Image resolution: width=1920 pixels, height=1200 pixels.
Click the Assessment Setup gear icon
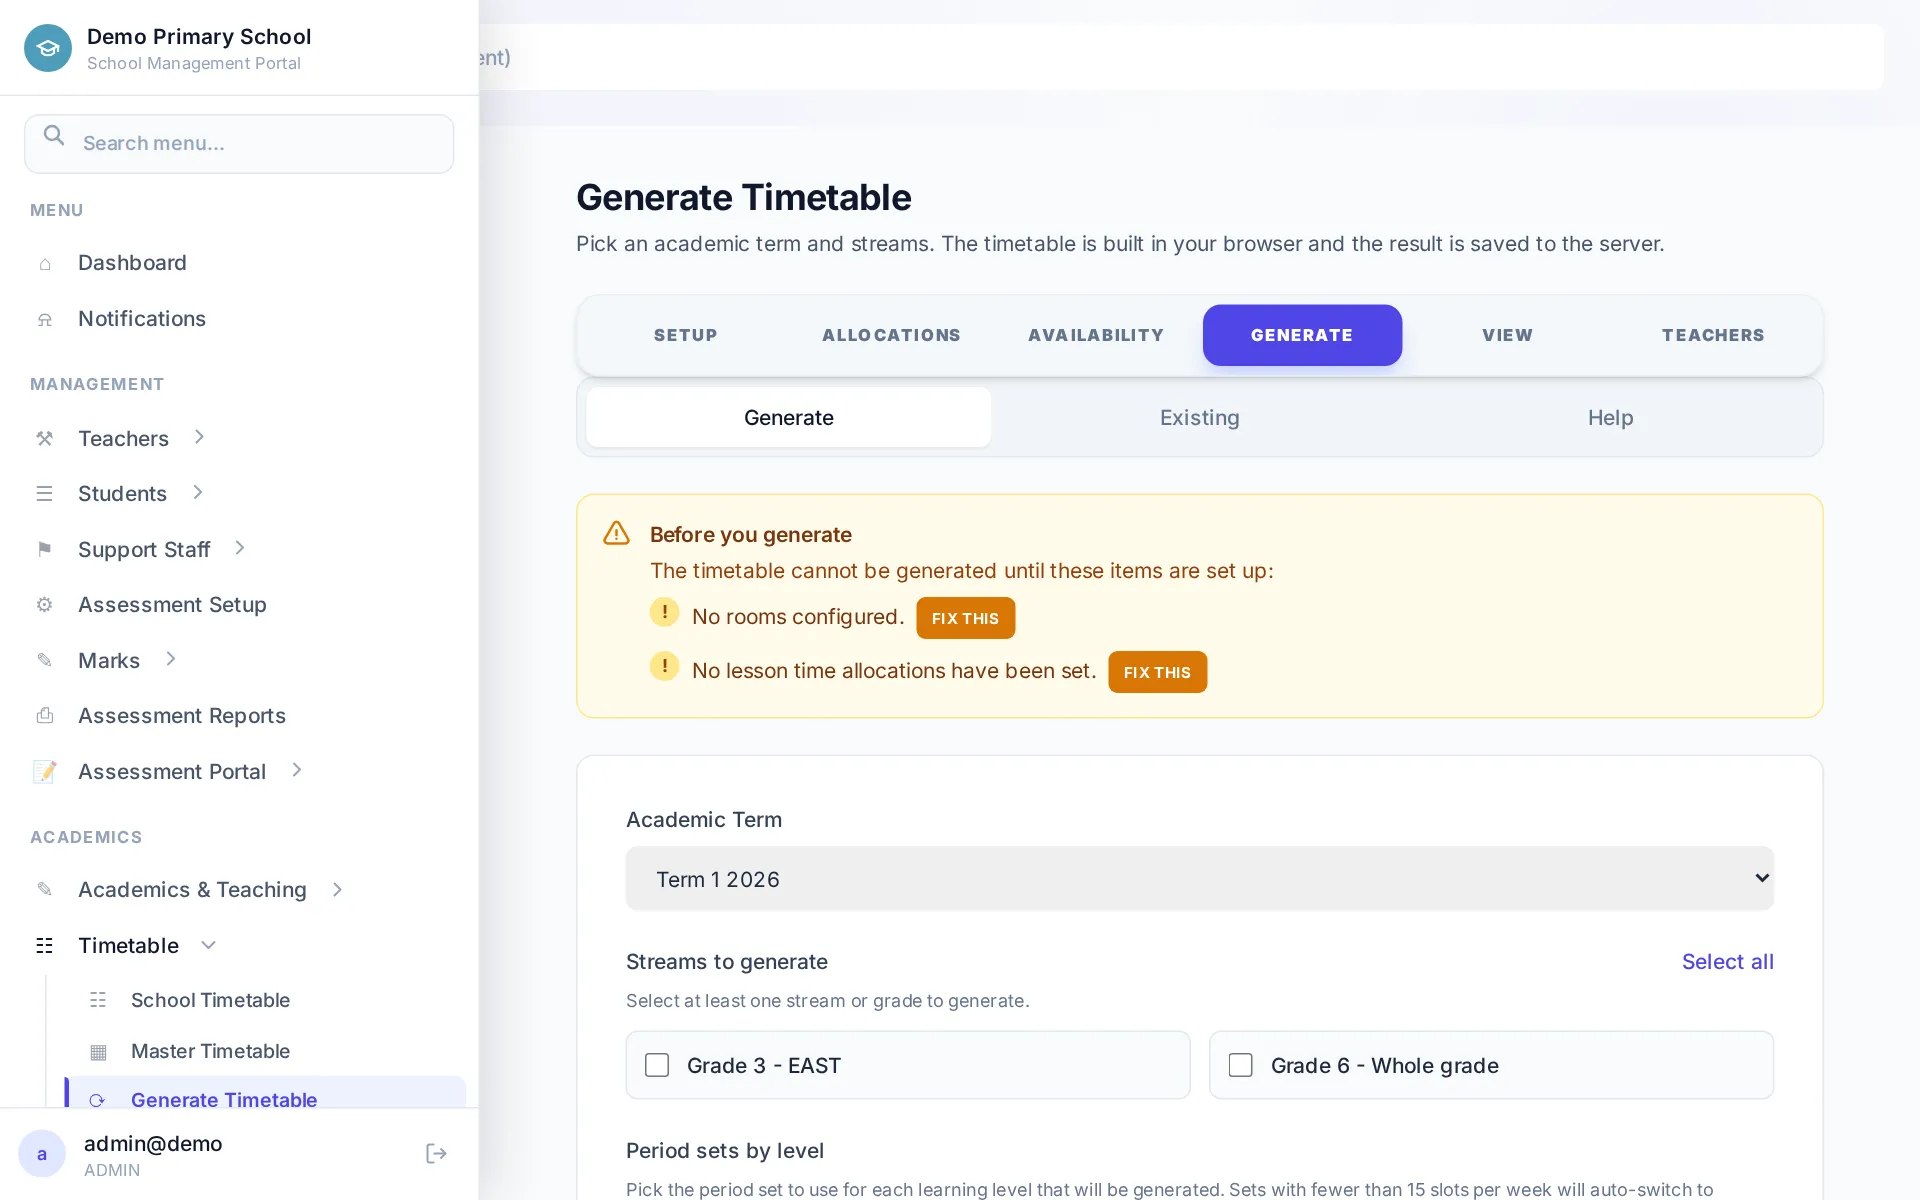click(x=45, y=604)
